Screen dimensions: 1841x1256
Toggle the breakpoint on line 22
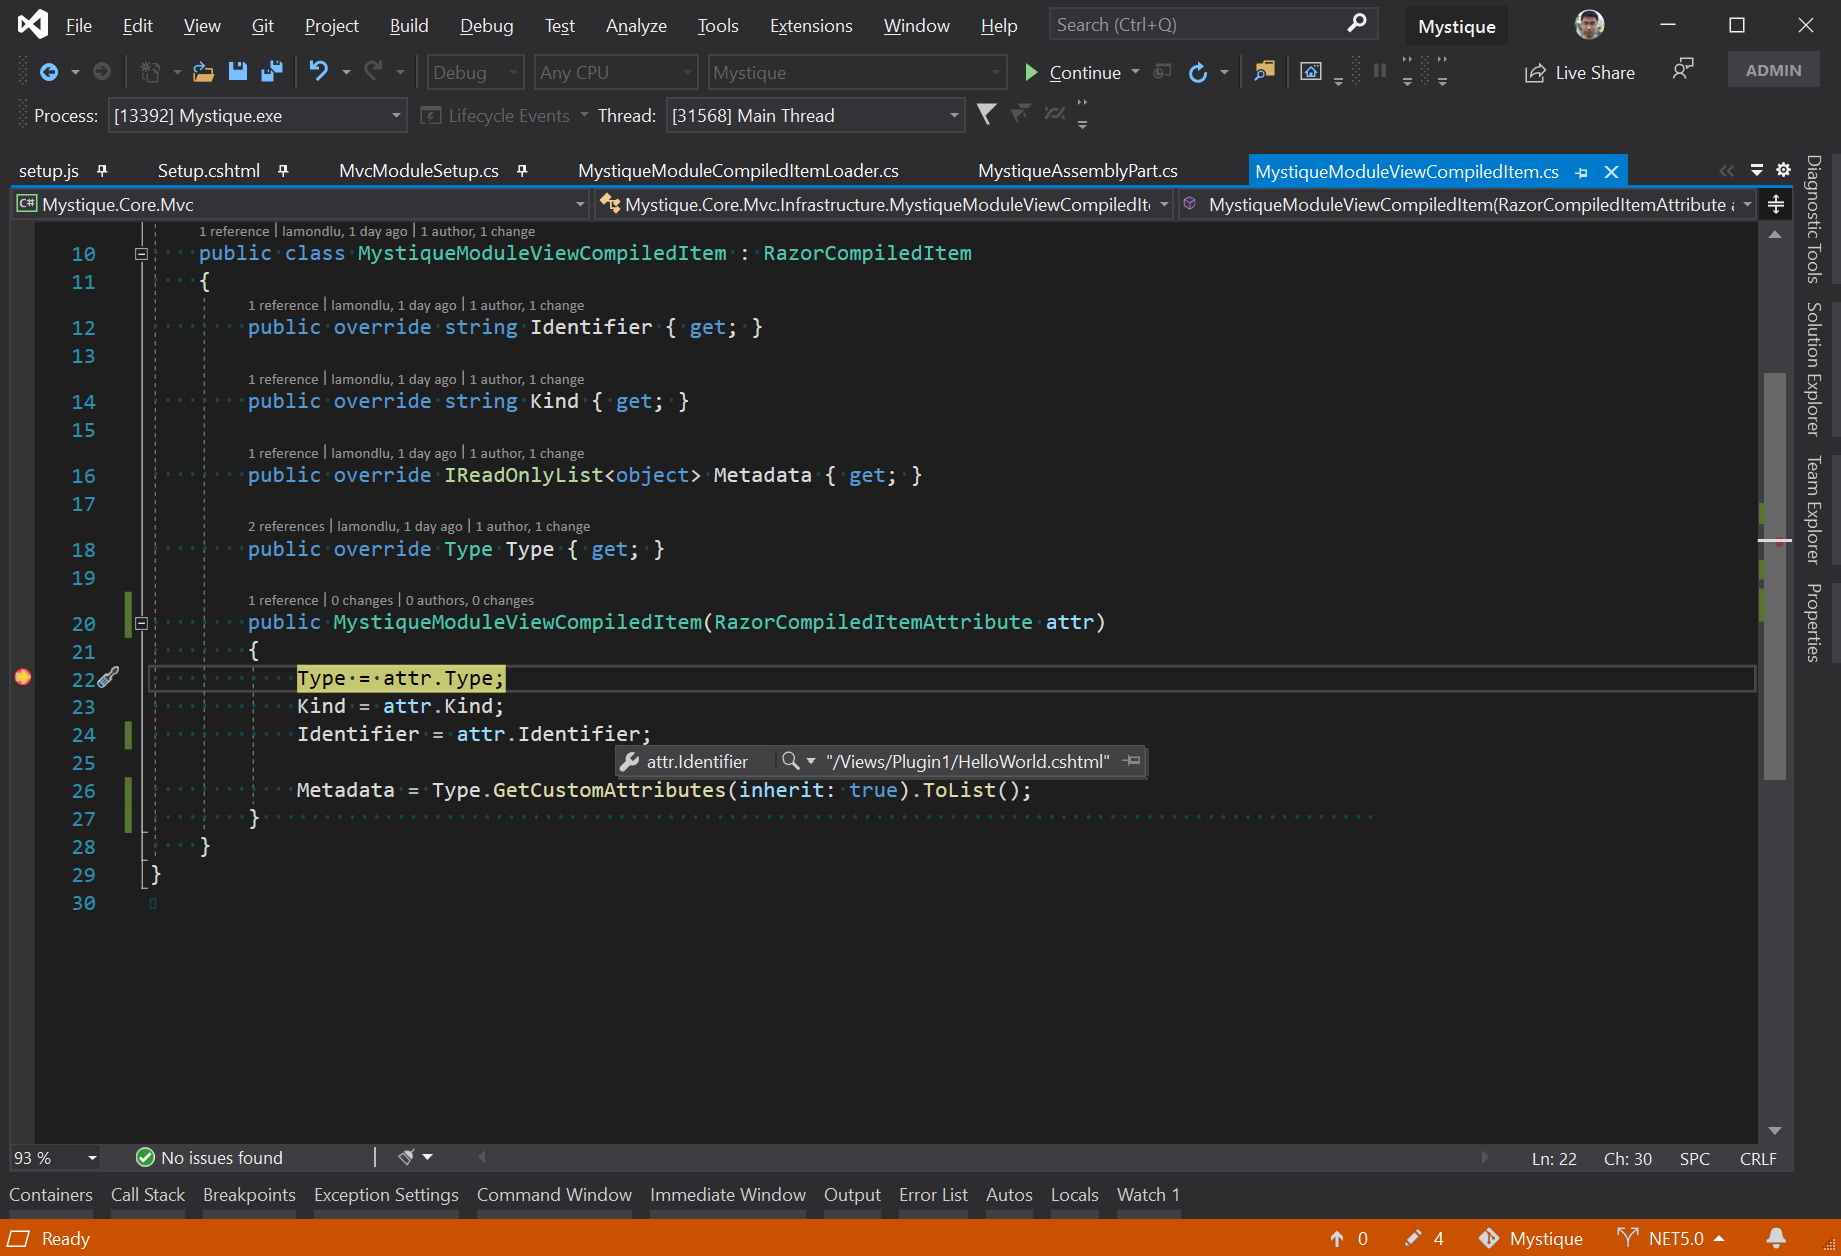point(23,677)
